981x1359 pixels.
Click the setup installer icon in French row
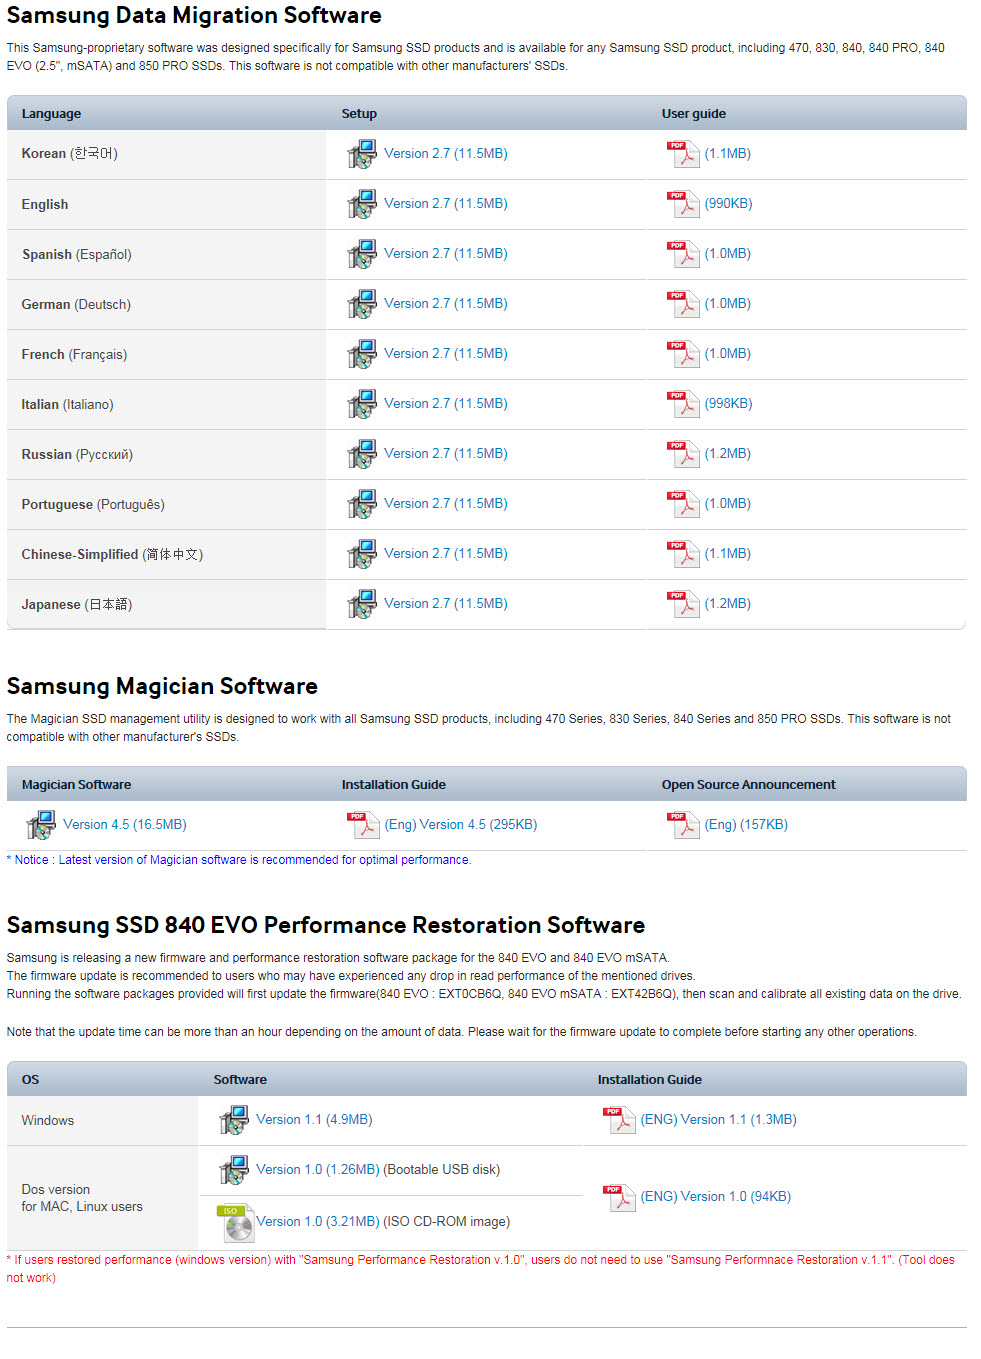click(x=362, y=354)
